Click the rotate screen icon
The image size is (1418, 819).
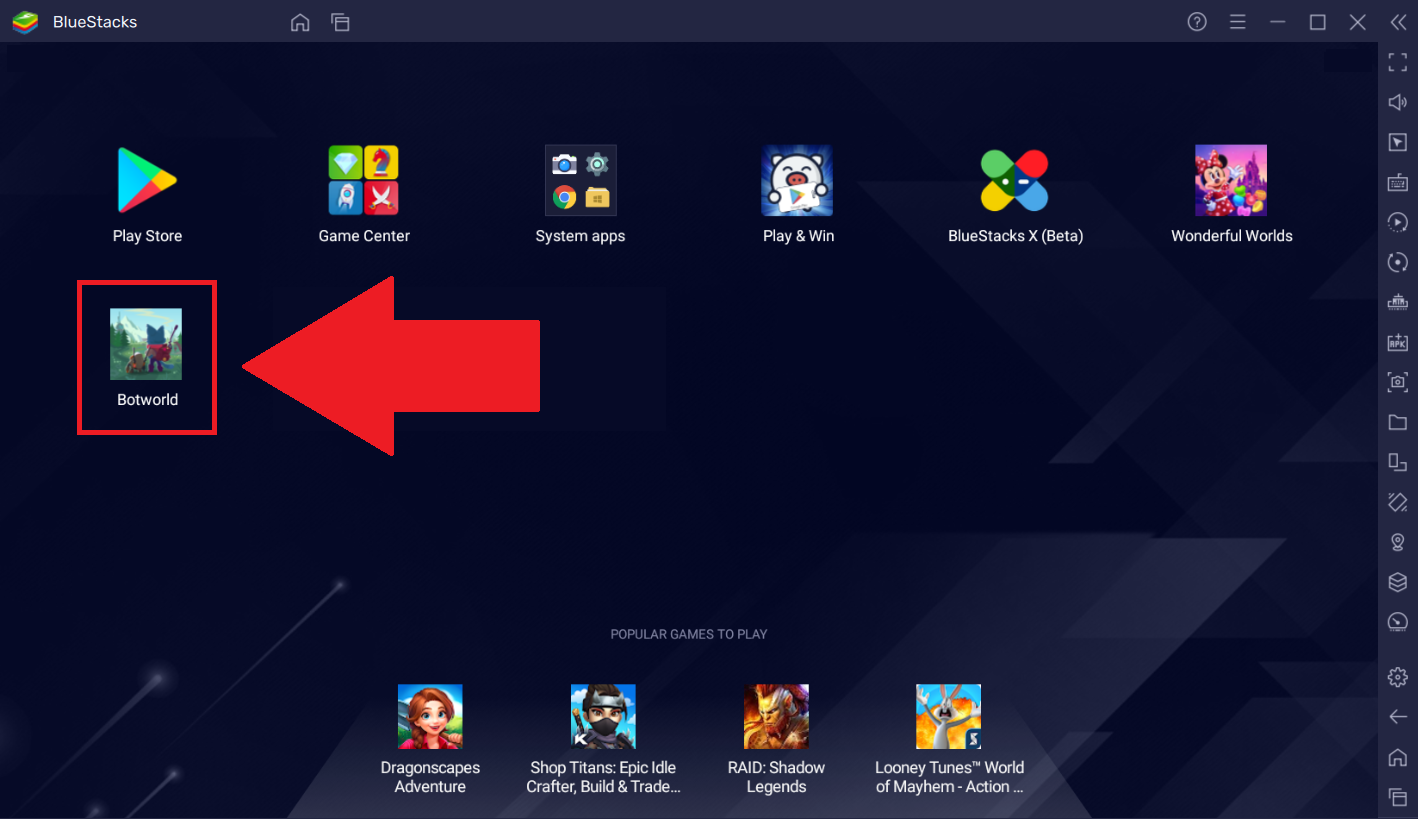click(x=1398, y=462)
